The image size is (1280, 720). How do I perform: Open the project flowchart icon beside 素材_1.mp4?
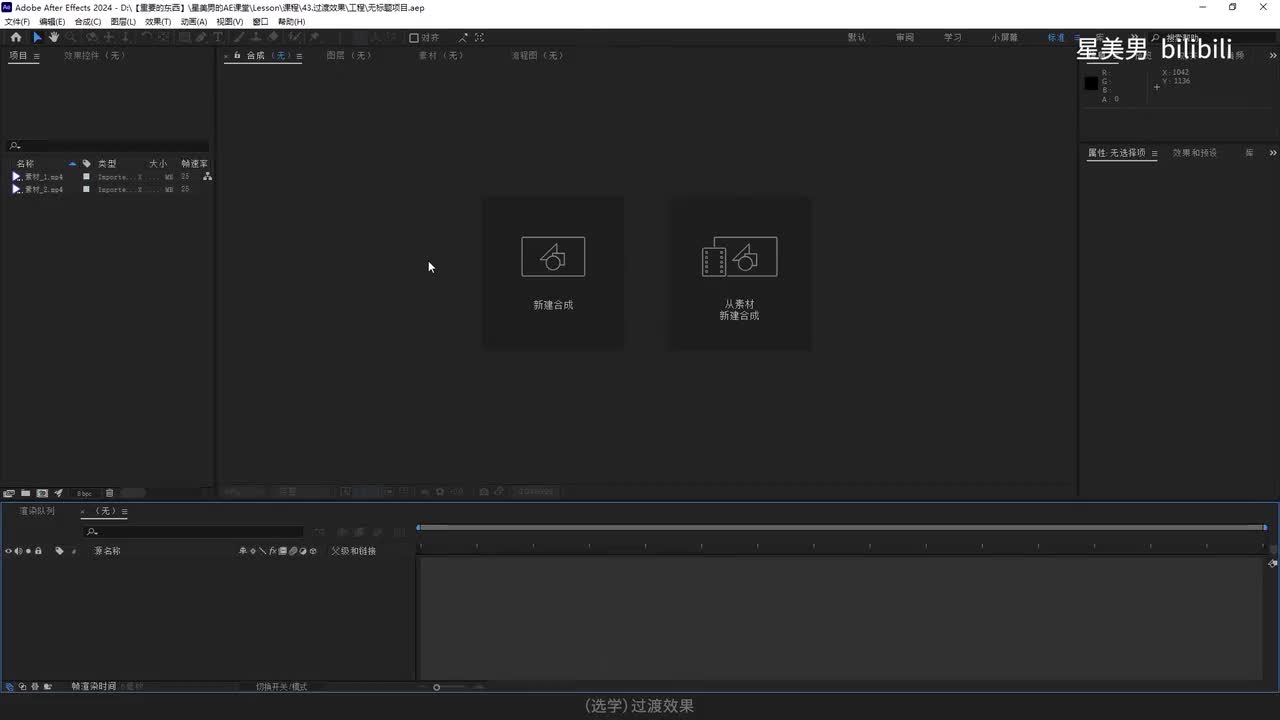207,177
